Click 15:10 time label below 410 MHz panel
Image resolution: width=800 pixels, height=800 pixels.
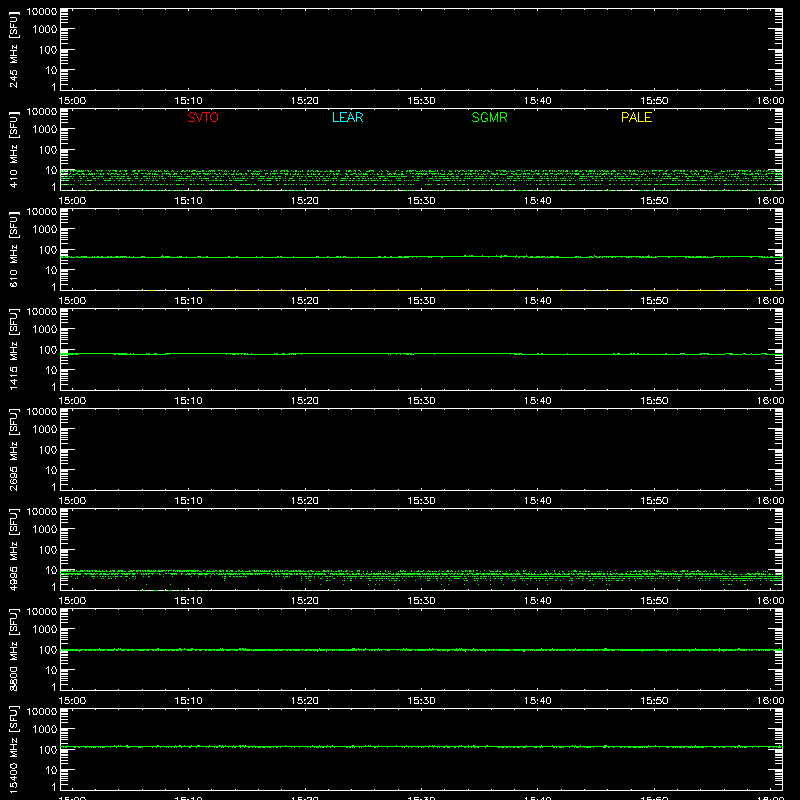click(188, 201)
